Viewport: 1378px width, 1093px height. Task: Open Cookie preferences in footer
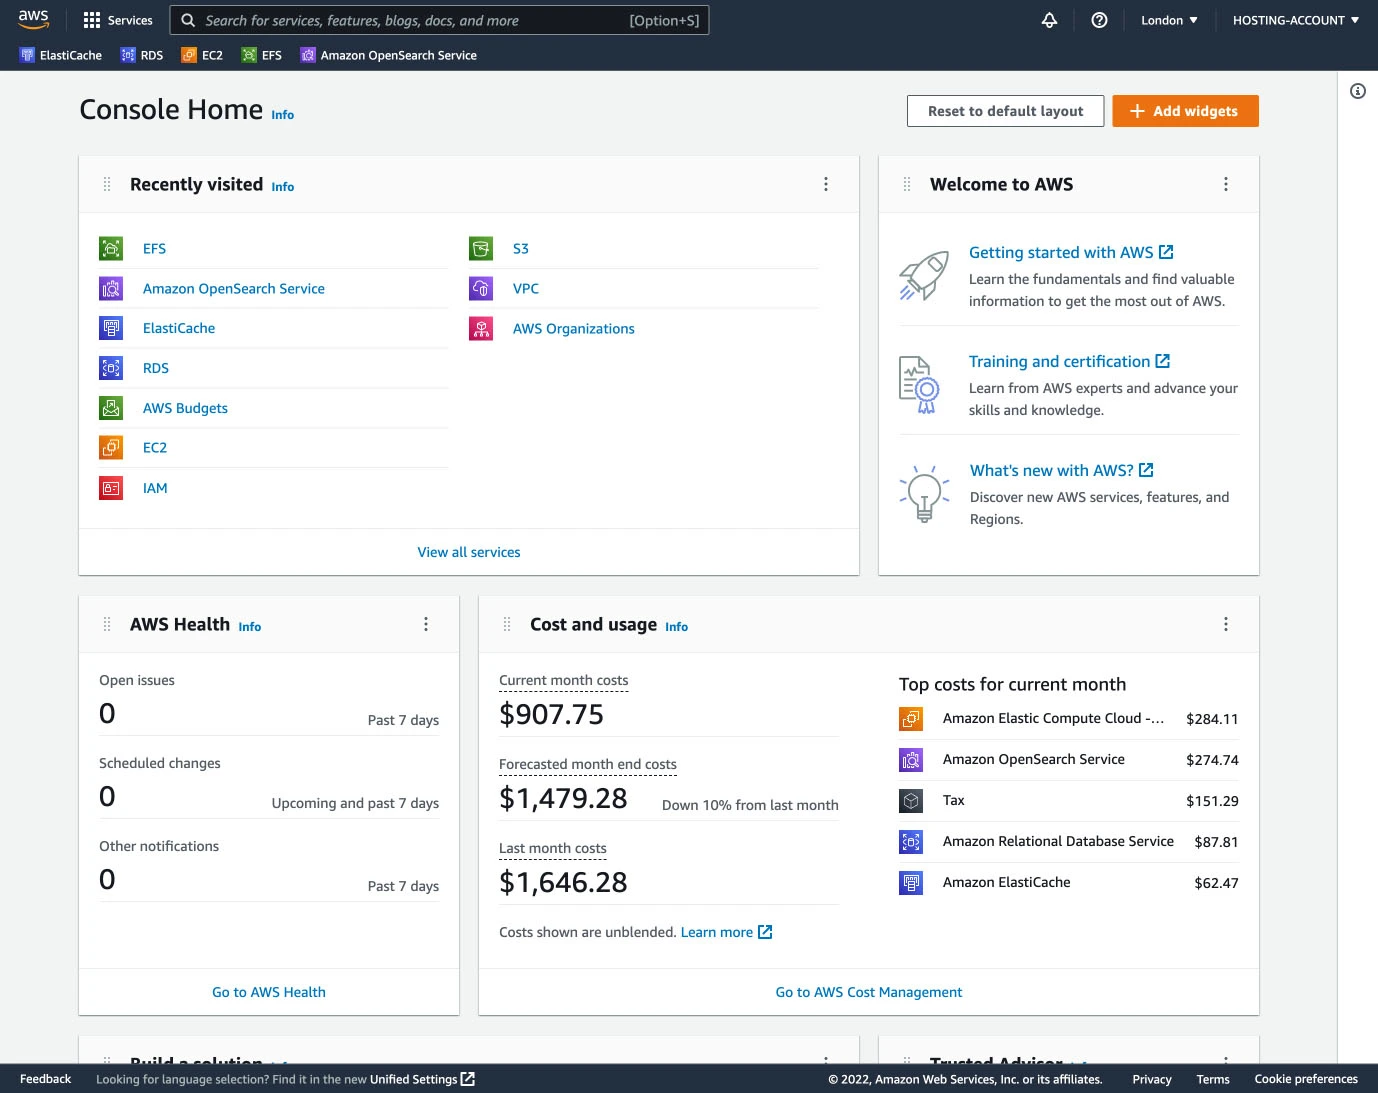(x=1306, y=1079)
